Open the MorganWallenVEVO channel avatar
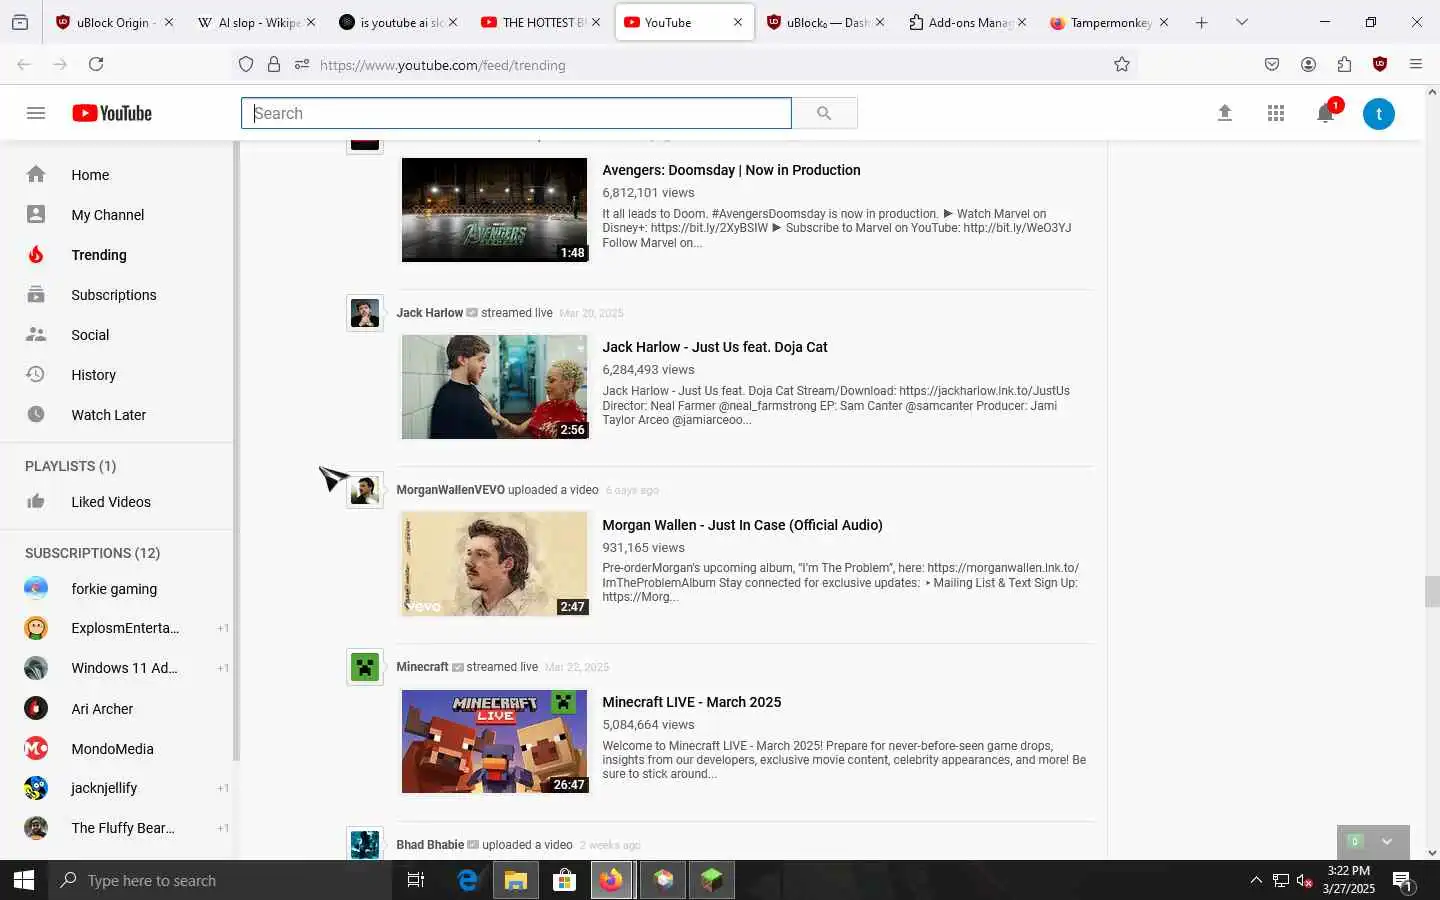Image resolution: width=1440 pixels, height=900 pixels. click(365, 490)
